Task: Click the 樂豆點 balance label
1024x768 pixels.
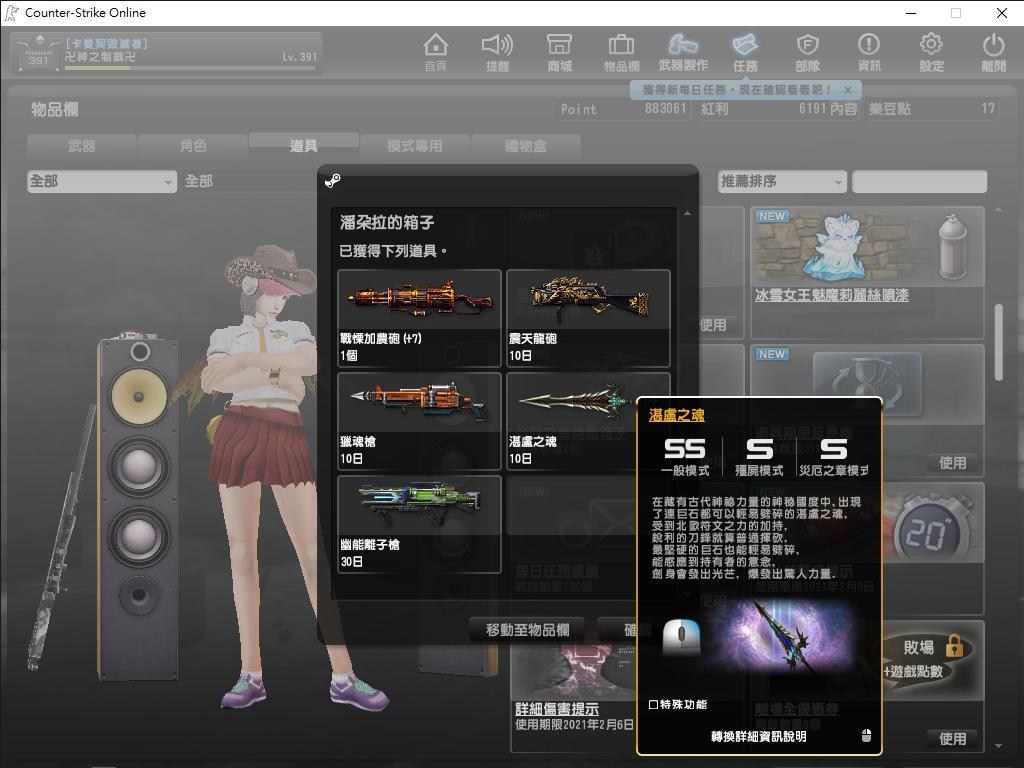Action: point(889,109)
